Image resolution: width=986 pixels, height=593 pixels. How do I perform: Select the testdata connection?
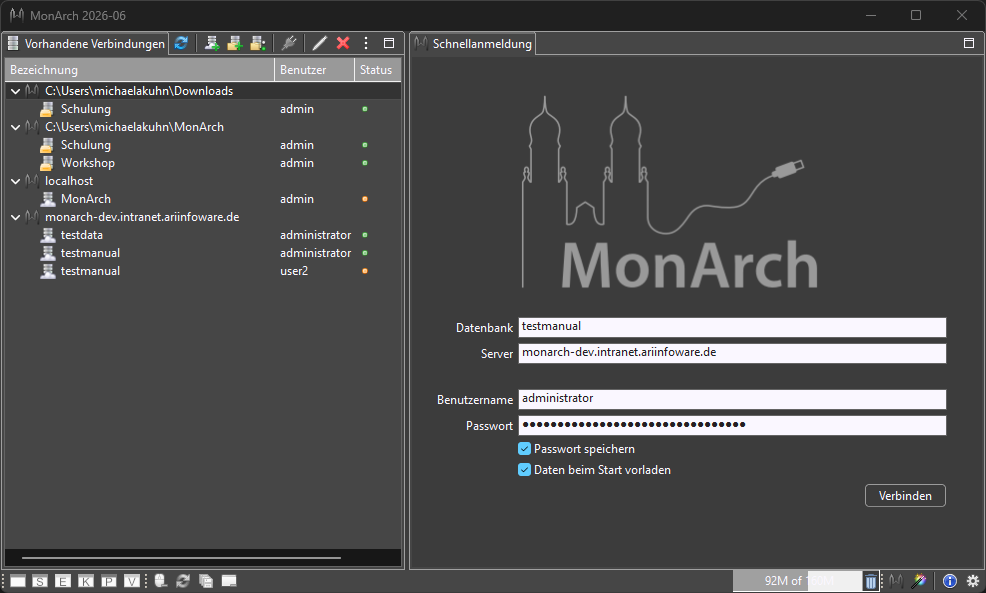pos(82,235)
